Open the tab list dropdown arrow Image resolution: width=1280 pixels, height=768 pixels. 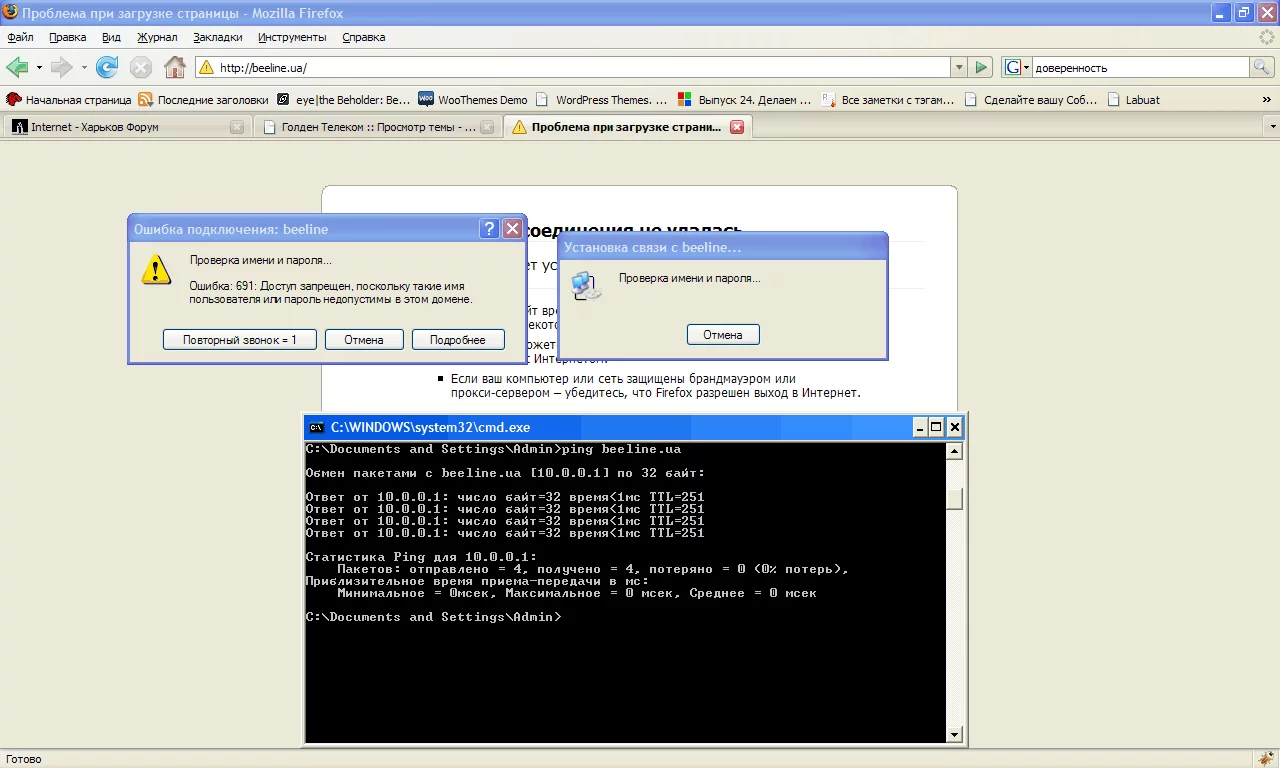click(x=1272, y=127)
